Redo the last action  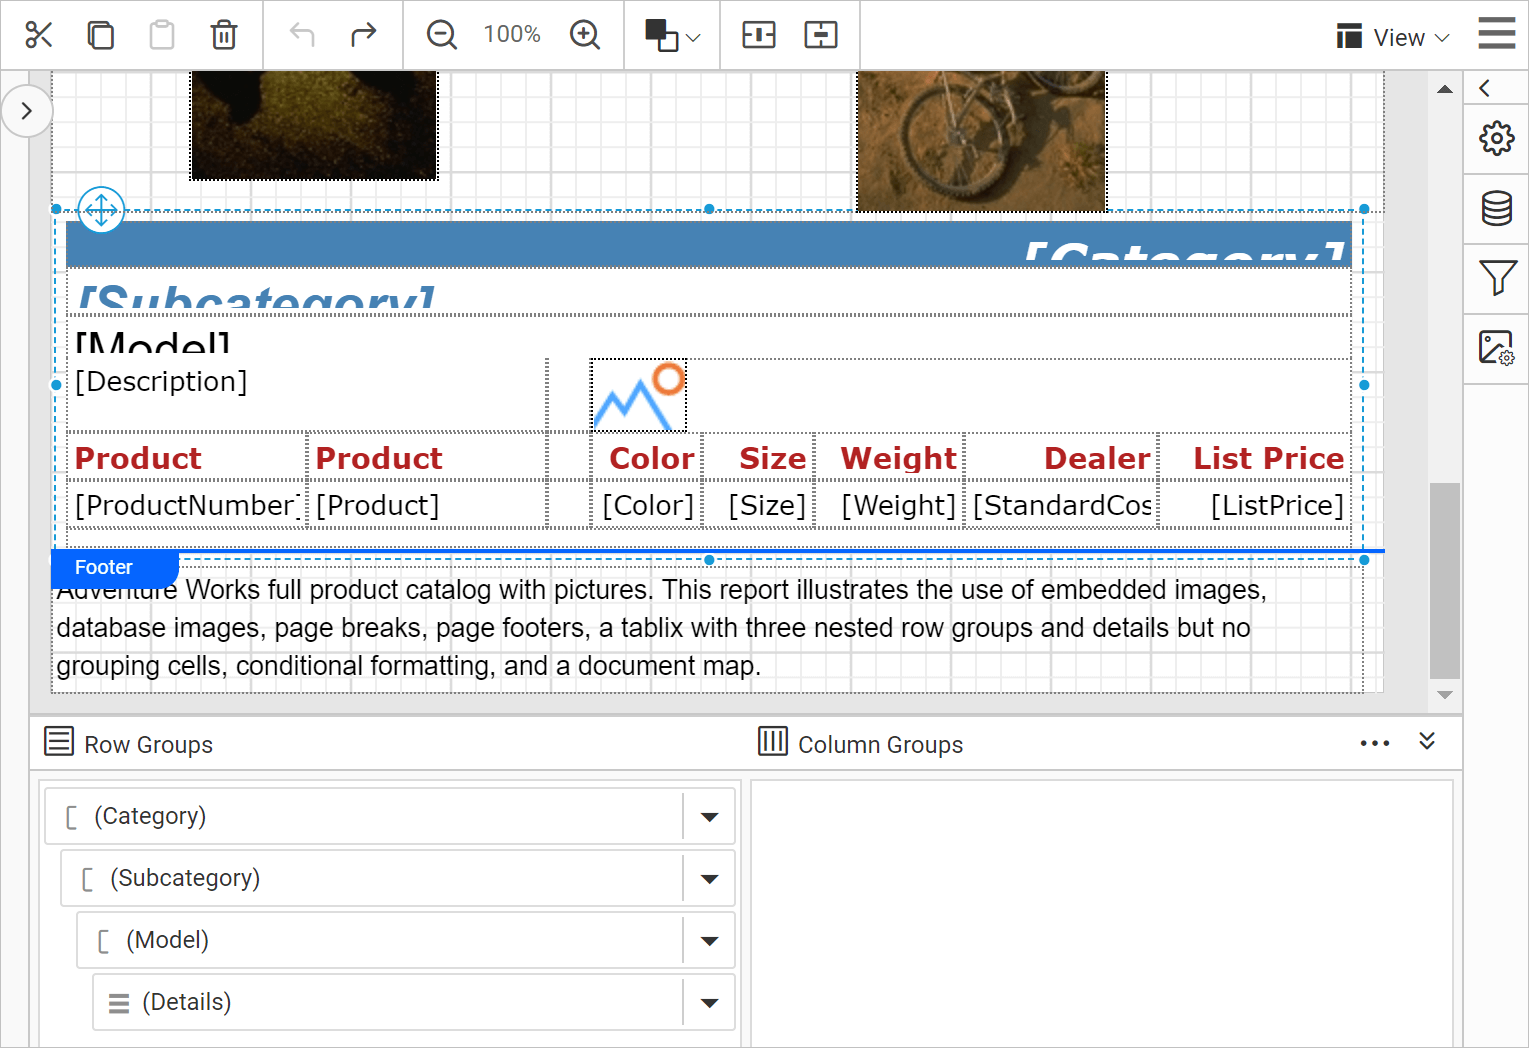coord(364,35)
